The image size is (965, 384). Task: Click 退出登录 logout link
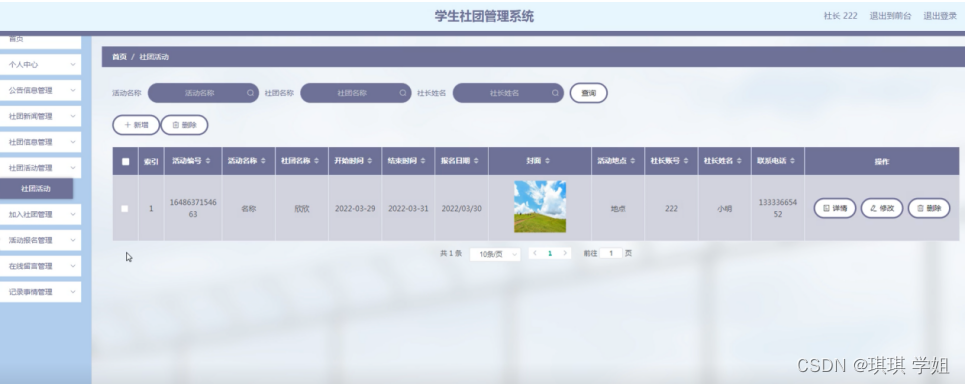click(940, 16)
